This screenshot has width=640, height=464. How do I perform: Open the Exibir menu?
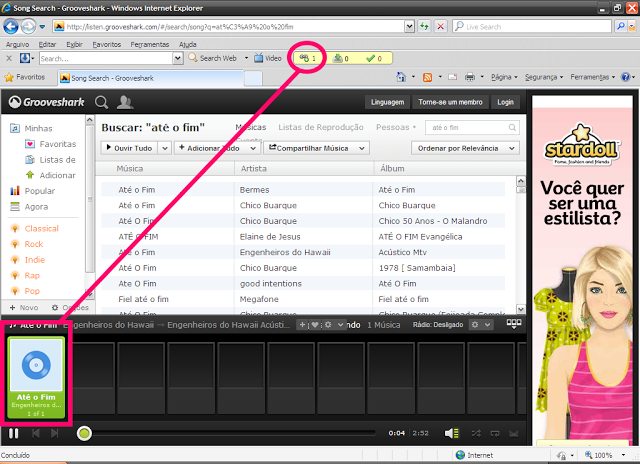click(x=74, y=44)
